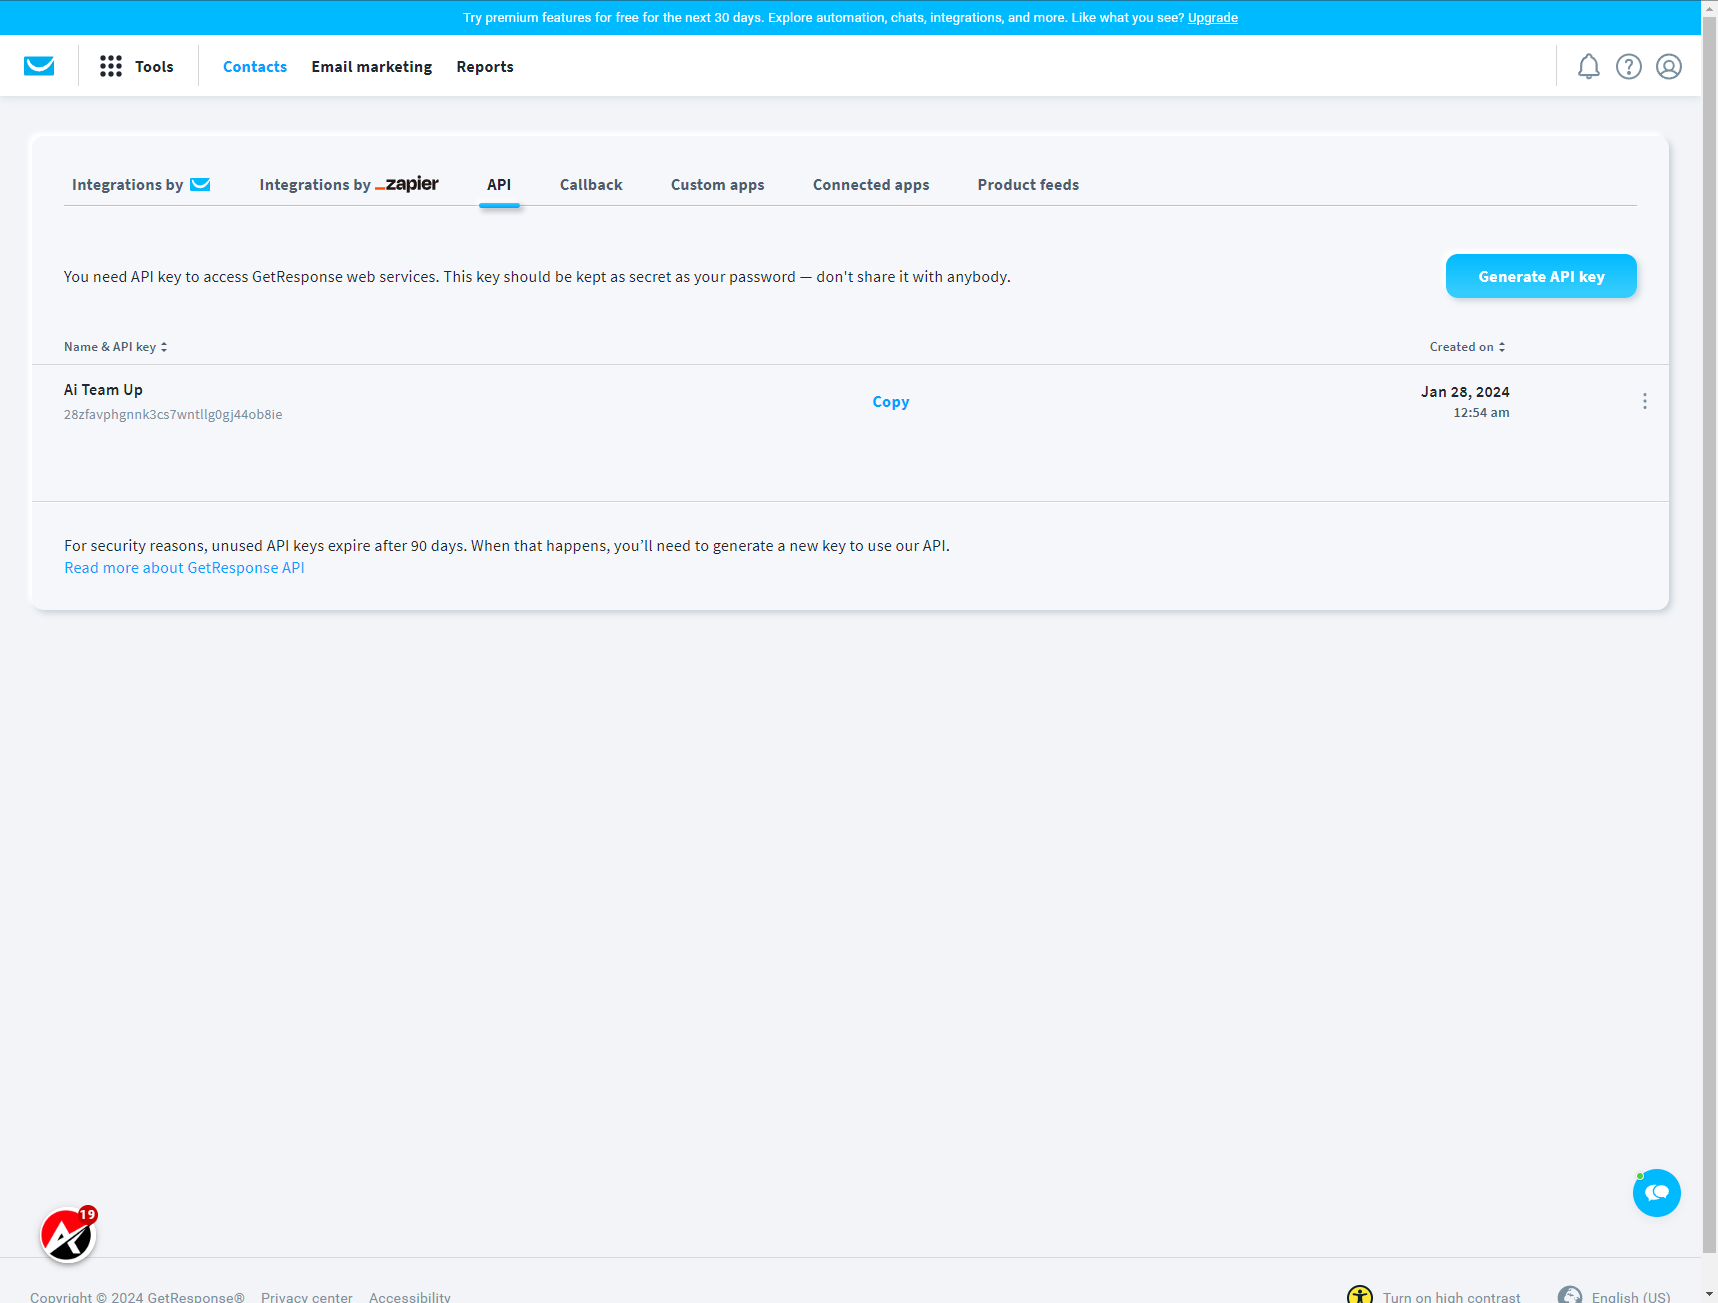Open the Contacts menu
This screenshot has width=1718, height=1303.
point(255,66)
